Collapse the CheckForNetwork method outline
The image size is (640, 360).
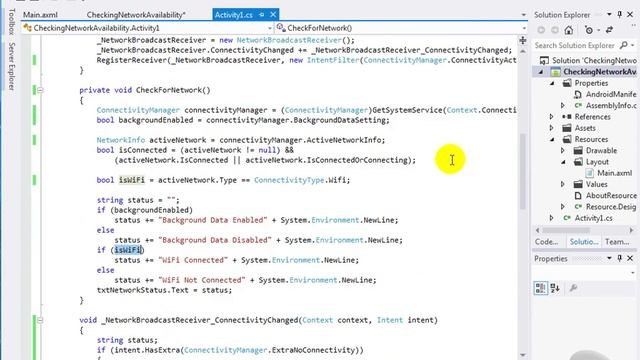(x=40, y=90)
